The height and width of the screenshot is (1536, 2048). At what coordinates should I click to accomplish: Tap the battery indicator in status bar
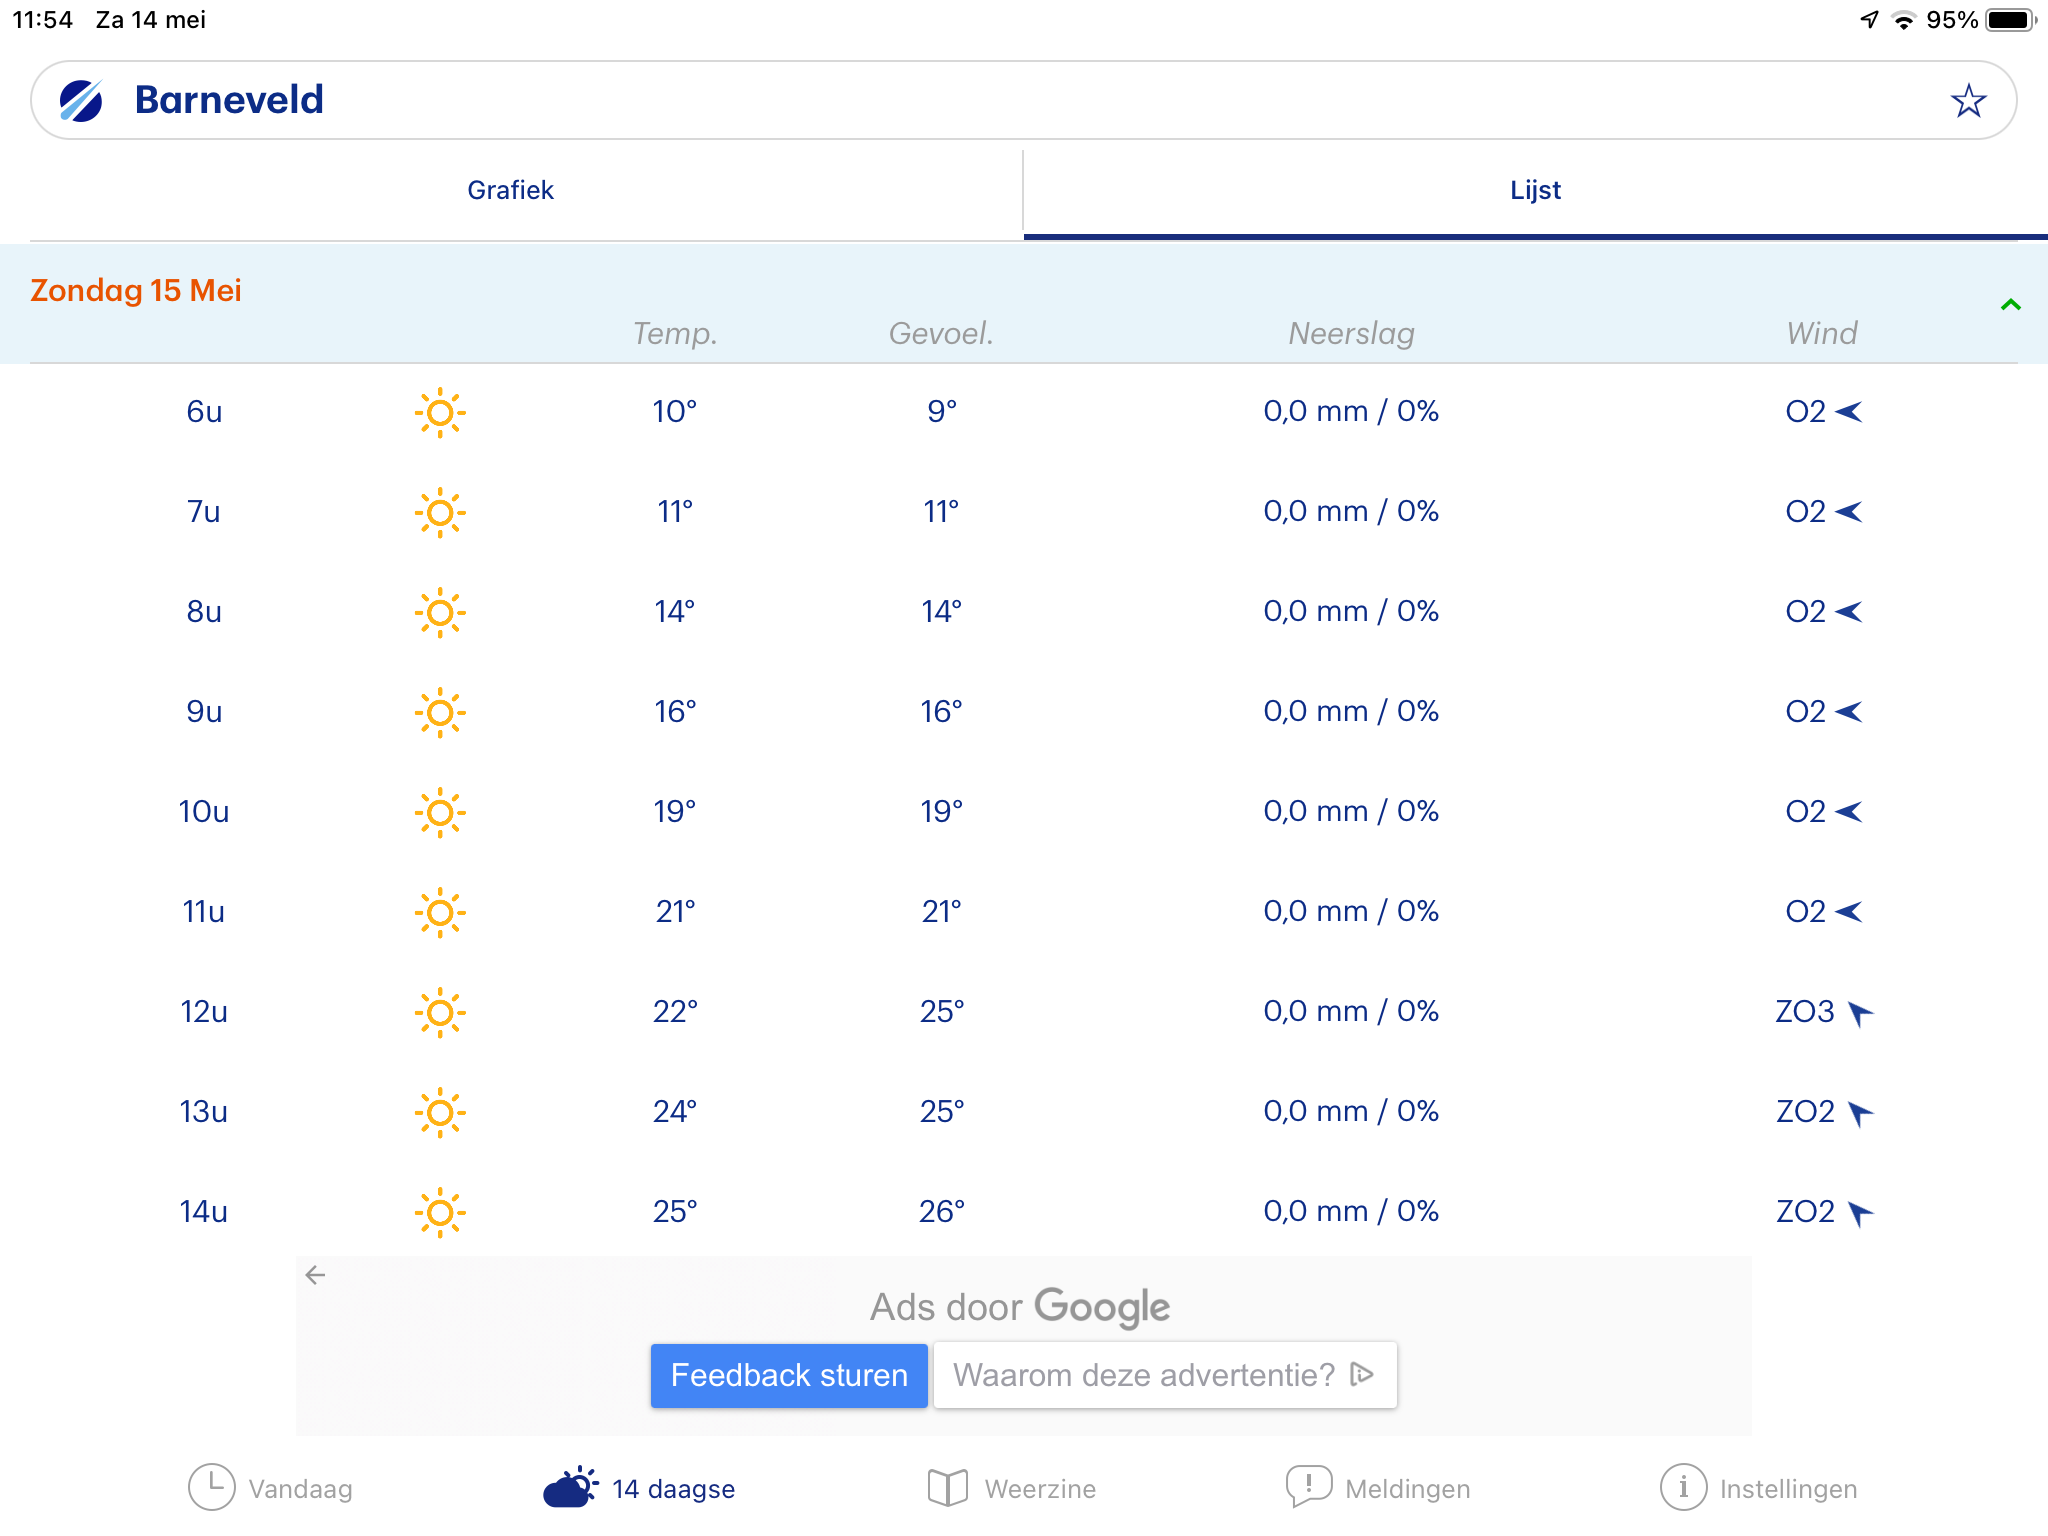(x=2011, y=20)
